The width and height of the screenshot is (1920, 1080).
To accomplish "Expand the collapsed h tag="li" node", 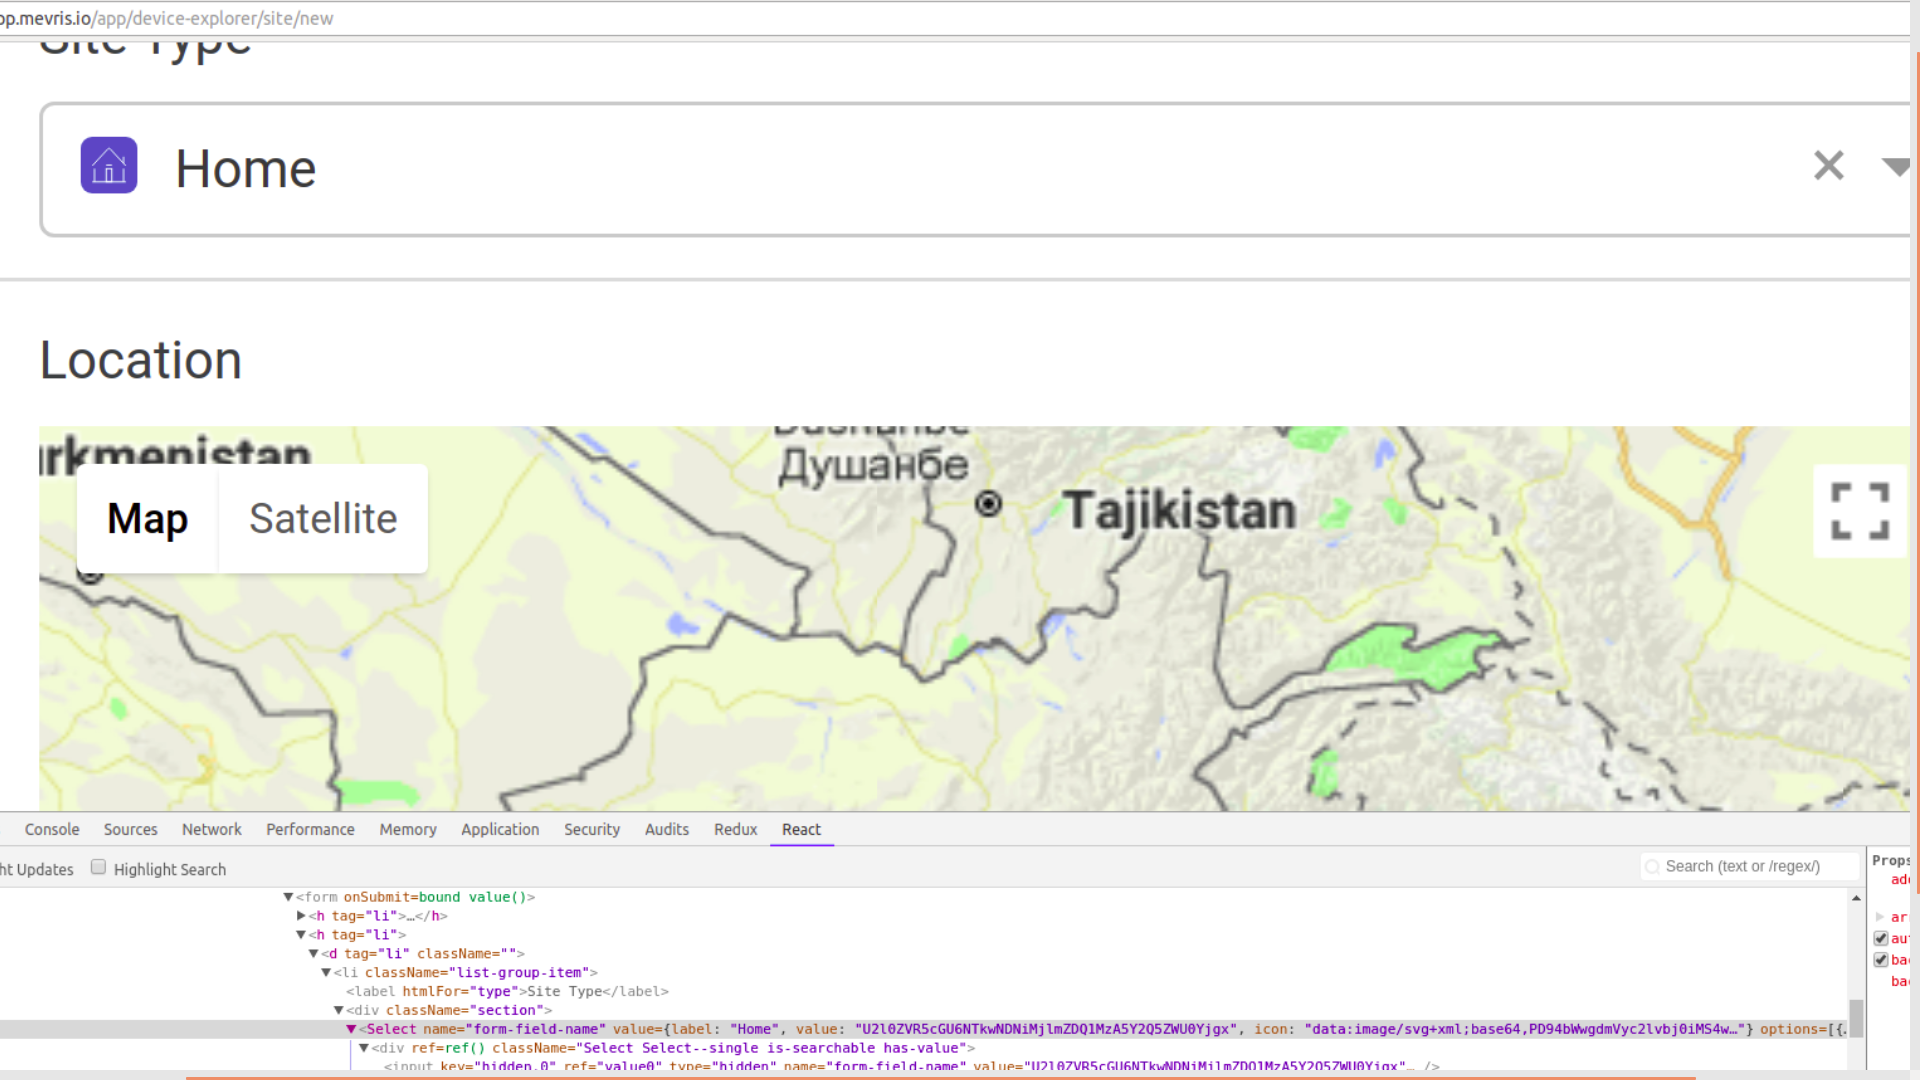I will click(301, 916).
